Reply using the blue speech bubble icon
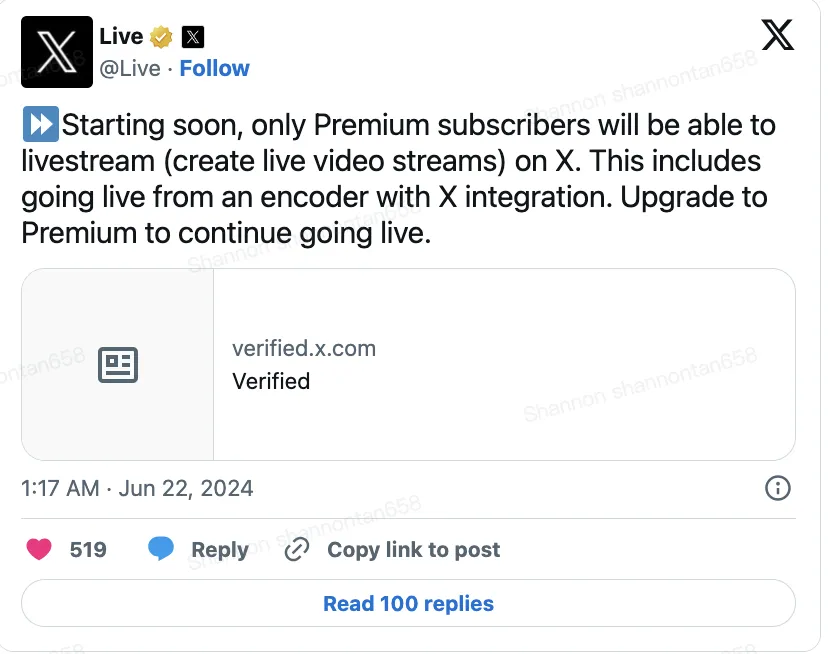The width and height of the screenshot is (828, 654). click(162, 549)
